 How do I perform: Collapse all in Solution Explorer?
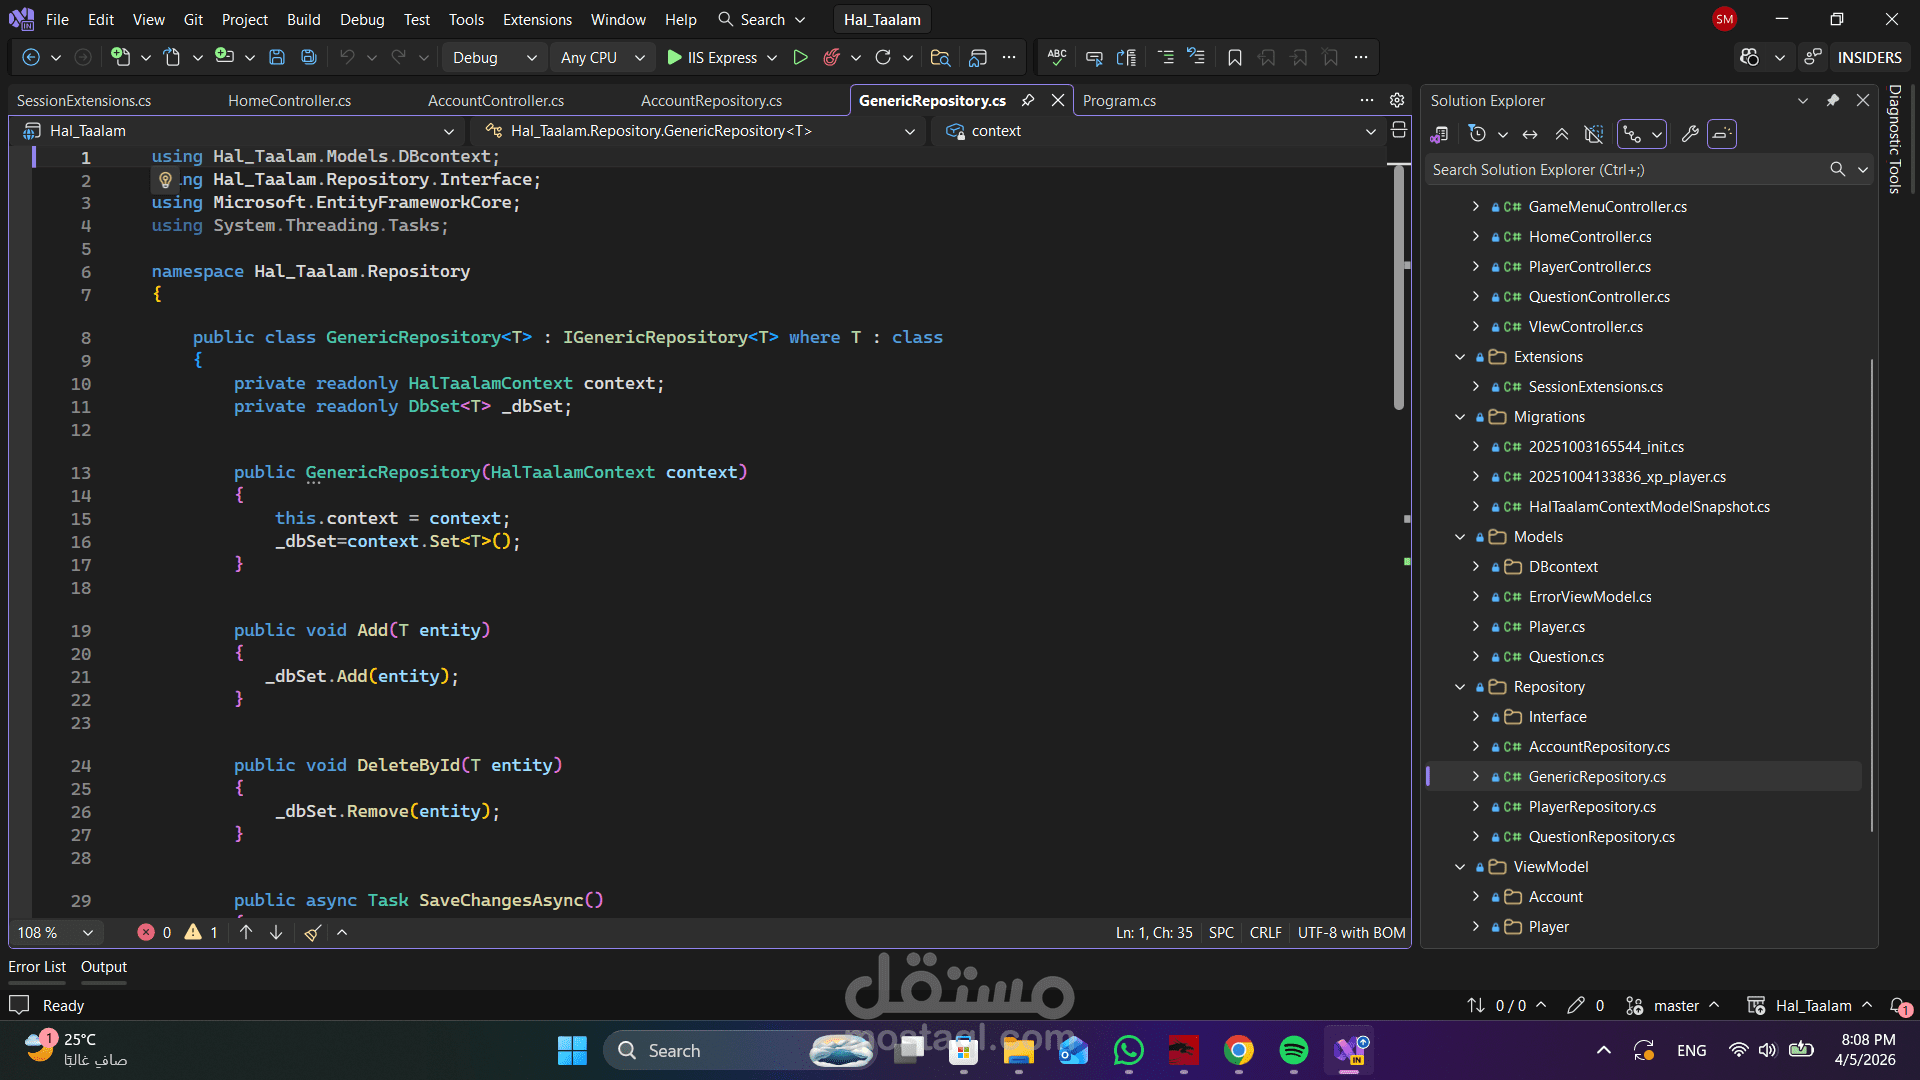pyautogui.click(x=1562, y=134)
